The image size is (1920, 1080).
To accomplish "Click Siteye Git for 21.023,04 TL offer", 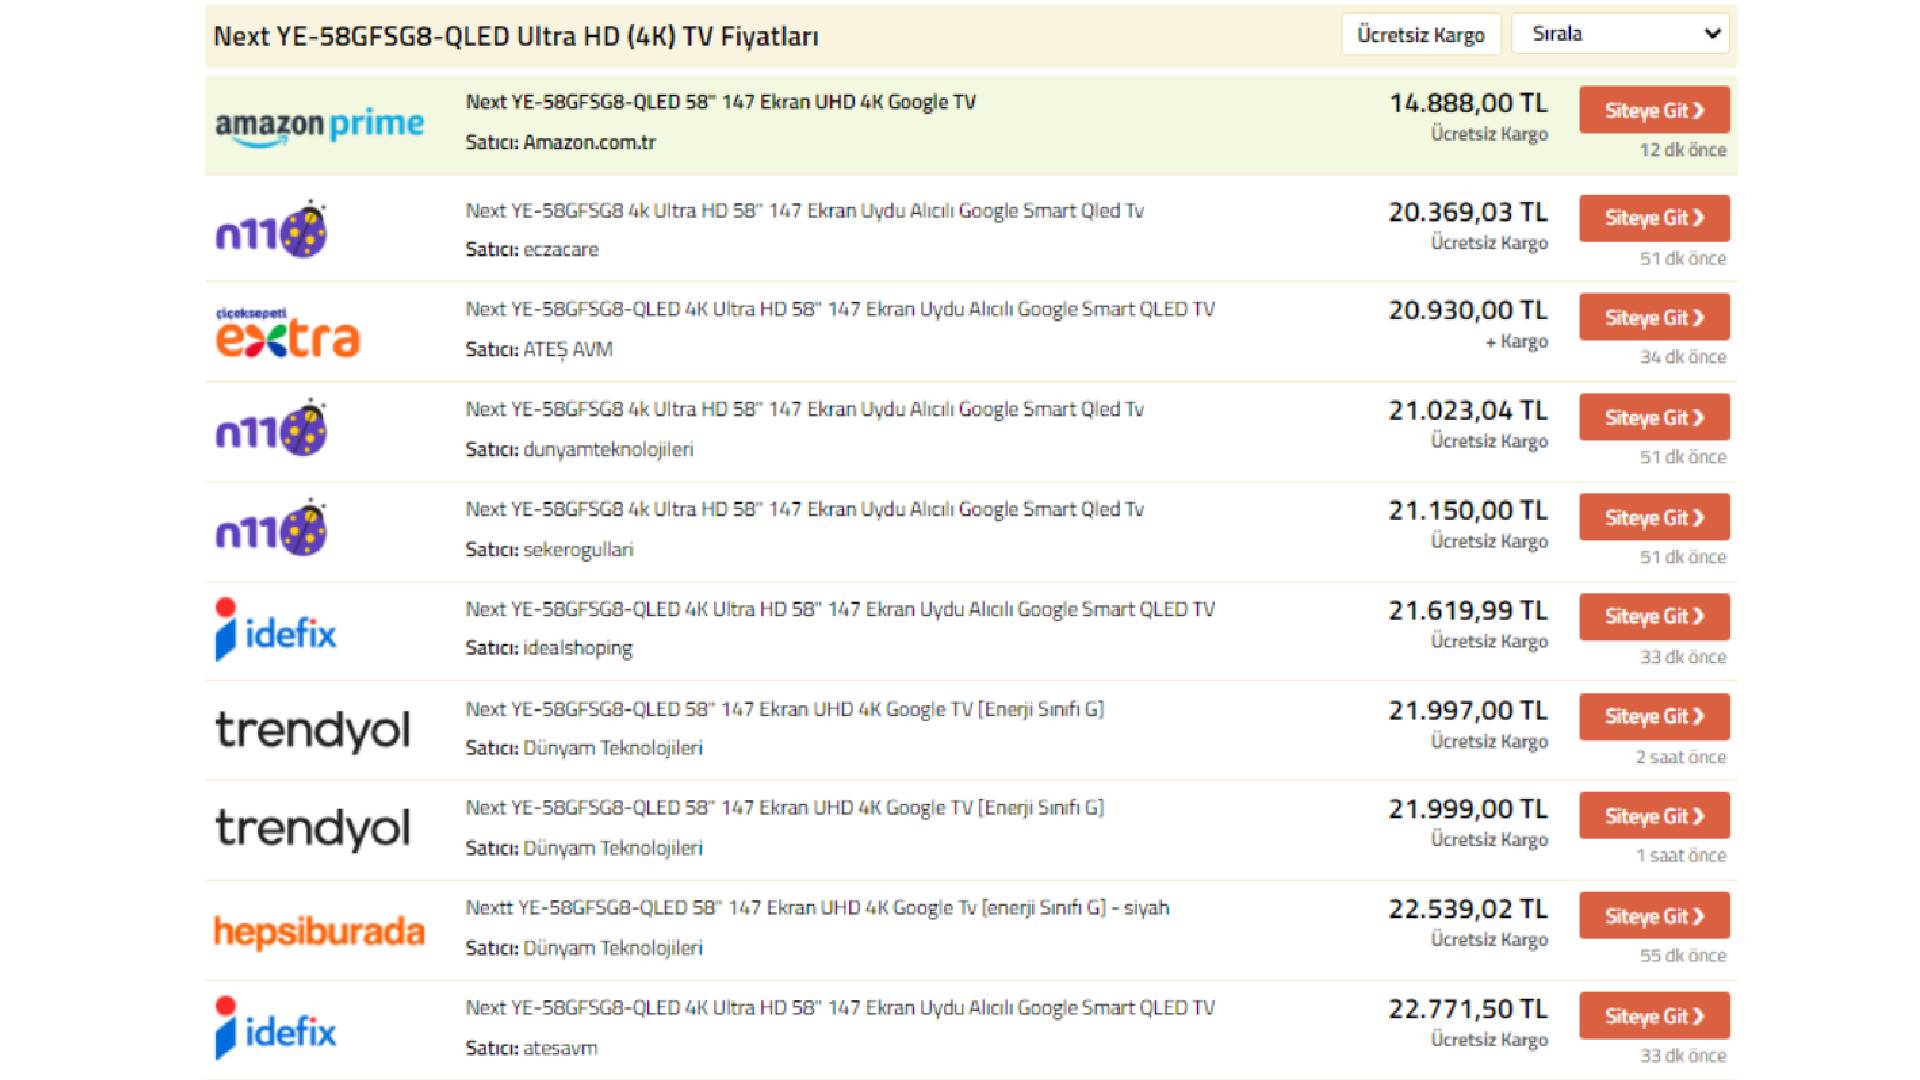I will click(x=1654, y=417).
